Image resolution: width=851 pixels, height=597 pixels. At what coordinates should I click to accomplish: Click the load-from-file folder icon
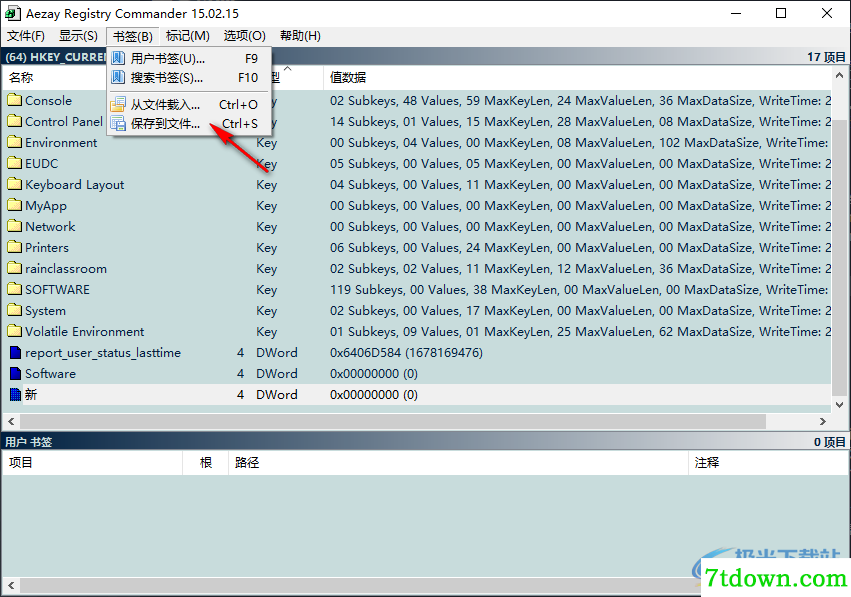click(x=118, y=104)
